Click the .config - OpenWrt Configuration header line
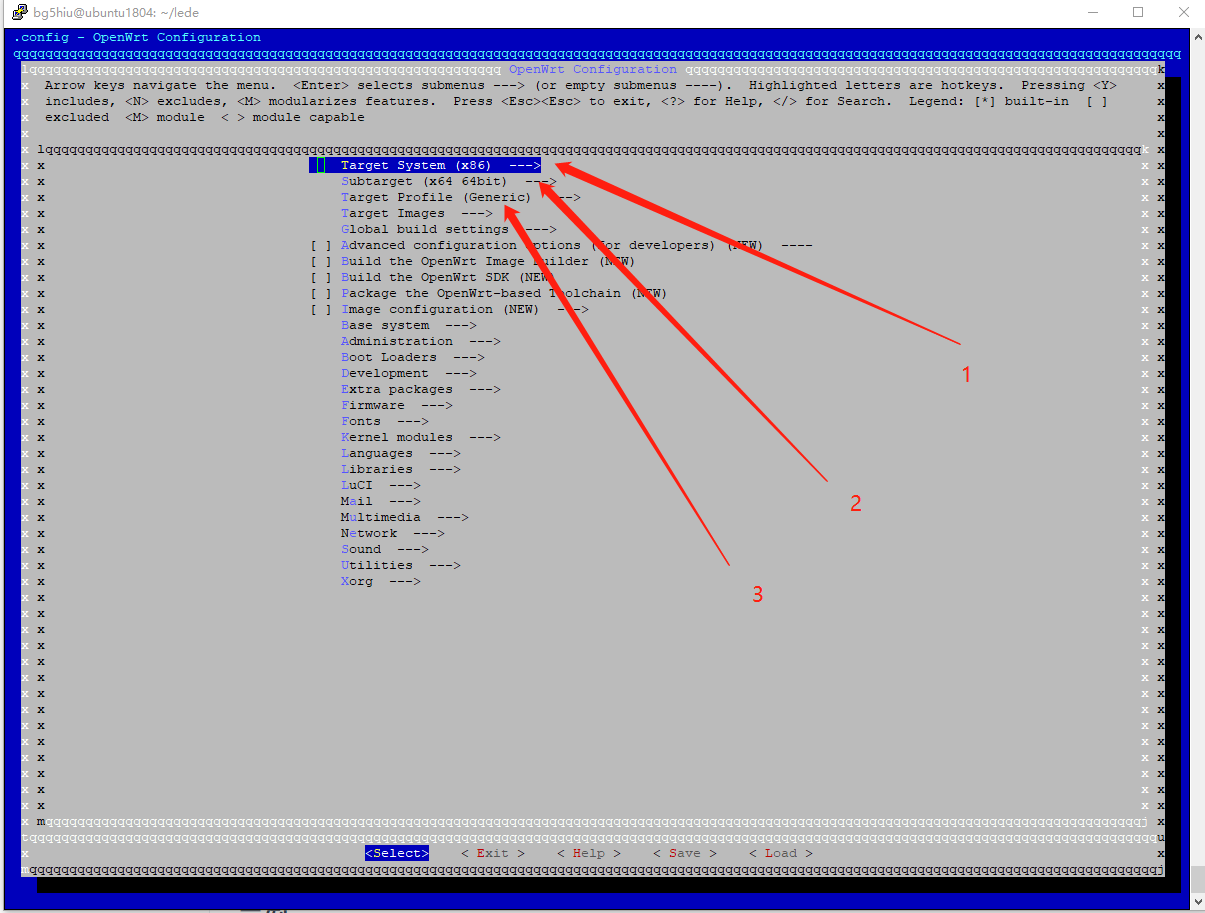Viewport: 1205px width, 913px height. [x=137, y=38]
